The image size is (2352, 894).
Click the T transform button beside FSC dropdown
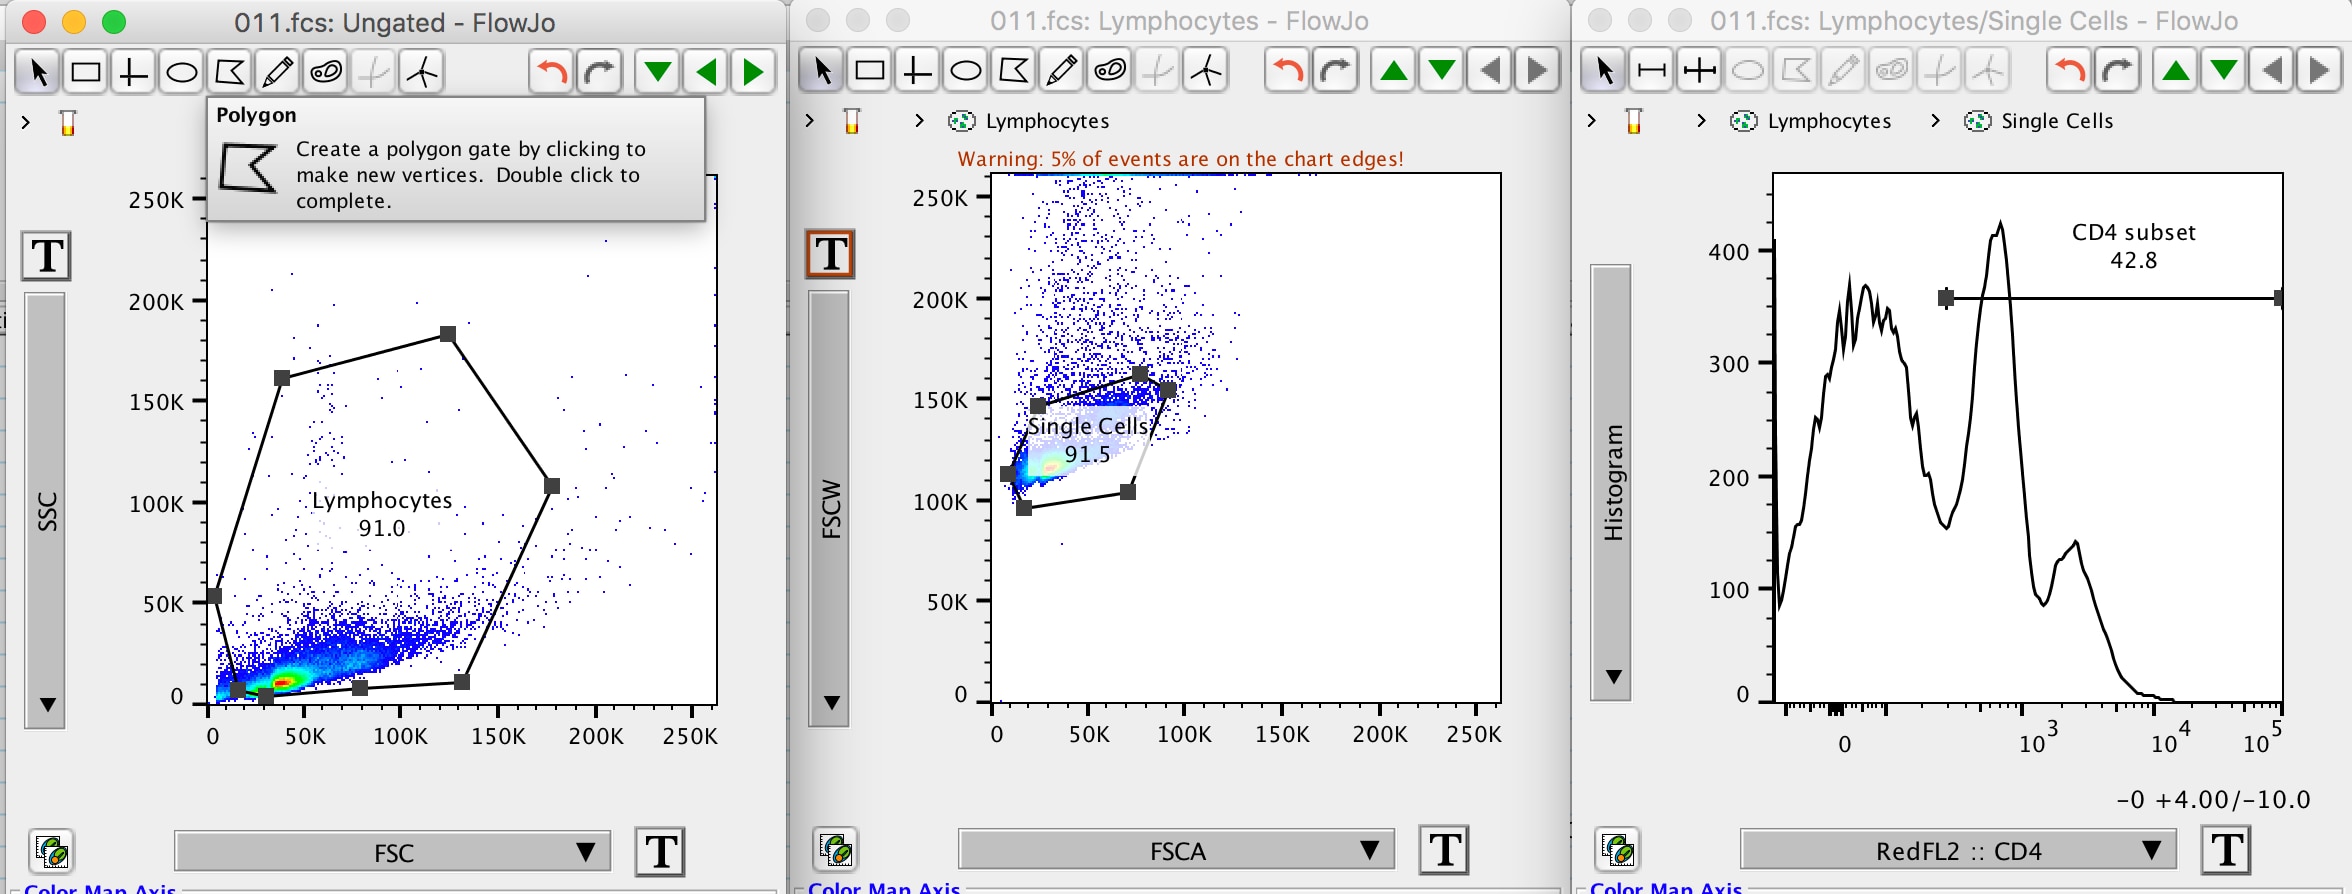pyautogui.click(x=660, y=852)
